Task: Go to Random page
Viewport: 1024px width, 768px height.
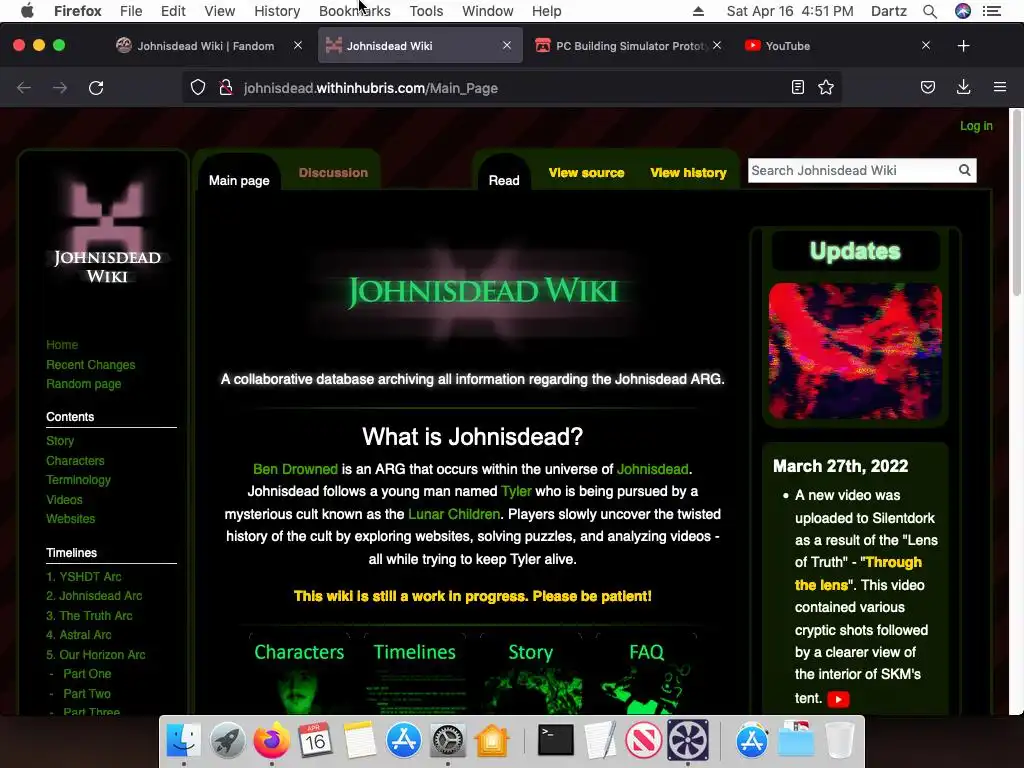Action: click(x=84, y=384)
